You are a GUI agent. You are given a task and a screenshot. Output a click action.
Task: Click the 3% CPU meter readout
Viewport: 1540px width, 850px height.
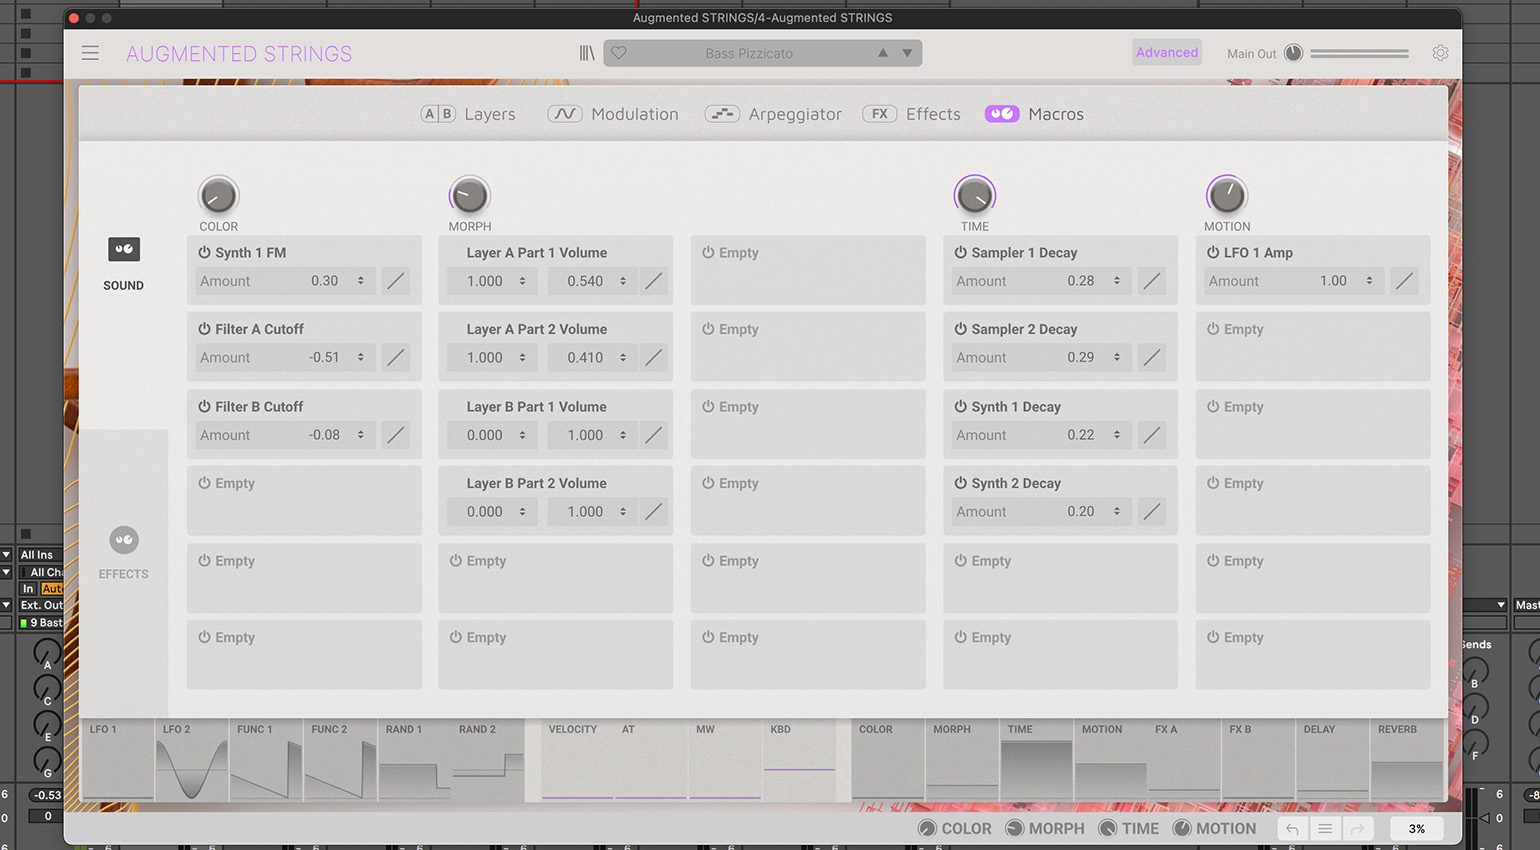pyautogui.click(x=1417, y=829)
